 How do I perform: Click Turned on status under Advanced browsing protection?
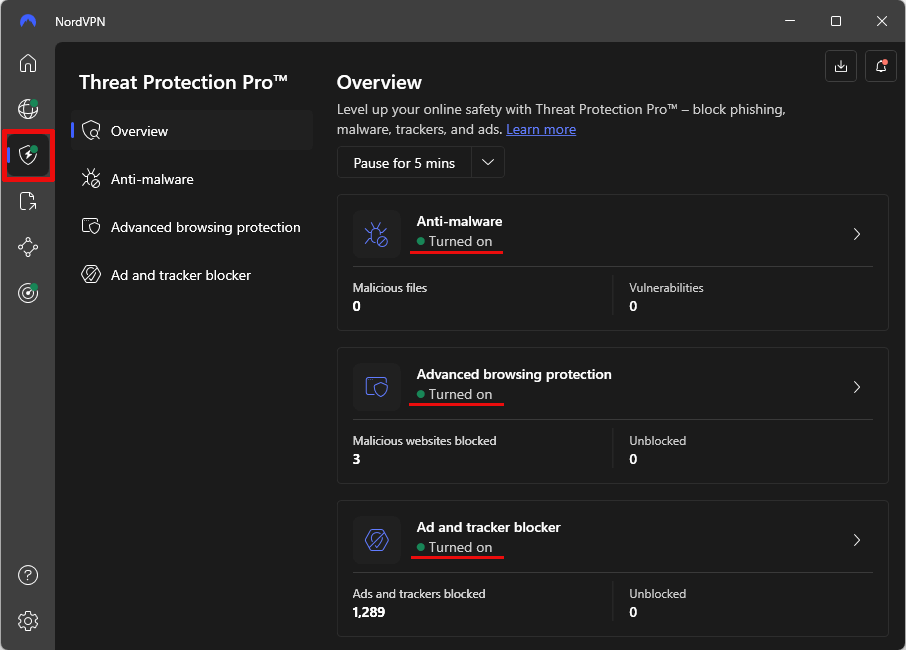click(455, 395)
